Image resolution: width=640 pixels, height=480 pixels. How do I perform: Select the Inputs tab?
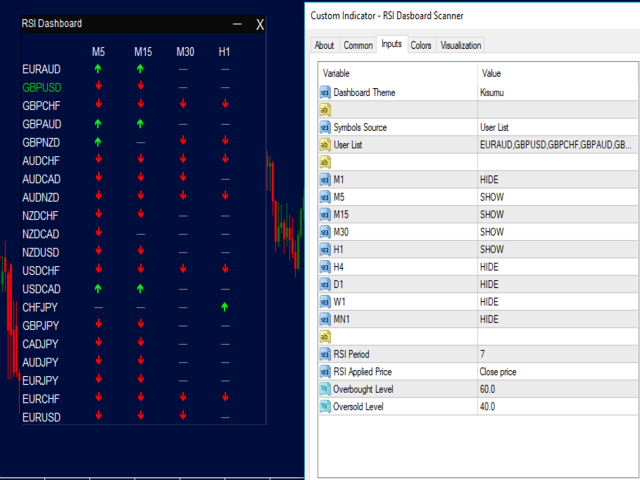click(x=391, y=44)
